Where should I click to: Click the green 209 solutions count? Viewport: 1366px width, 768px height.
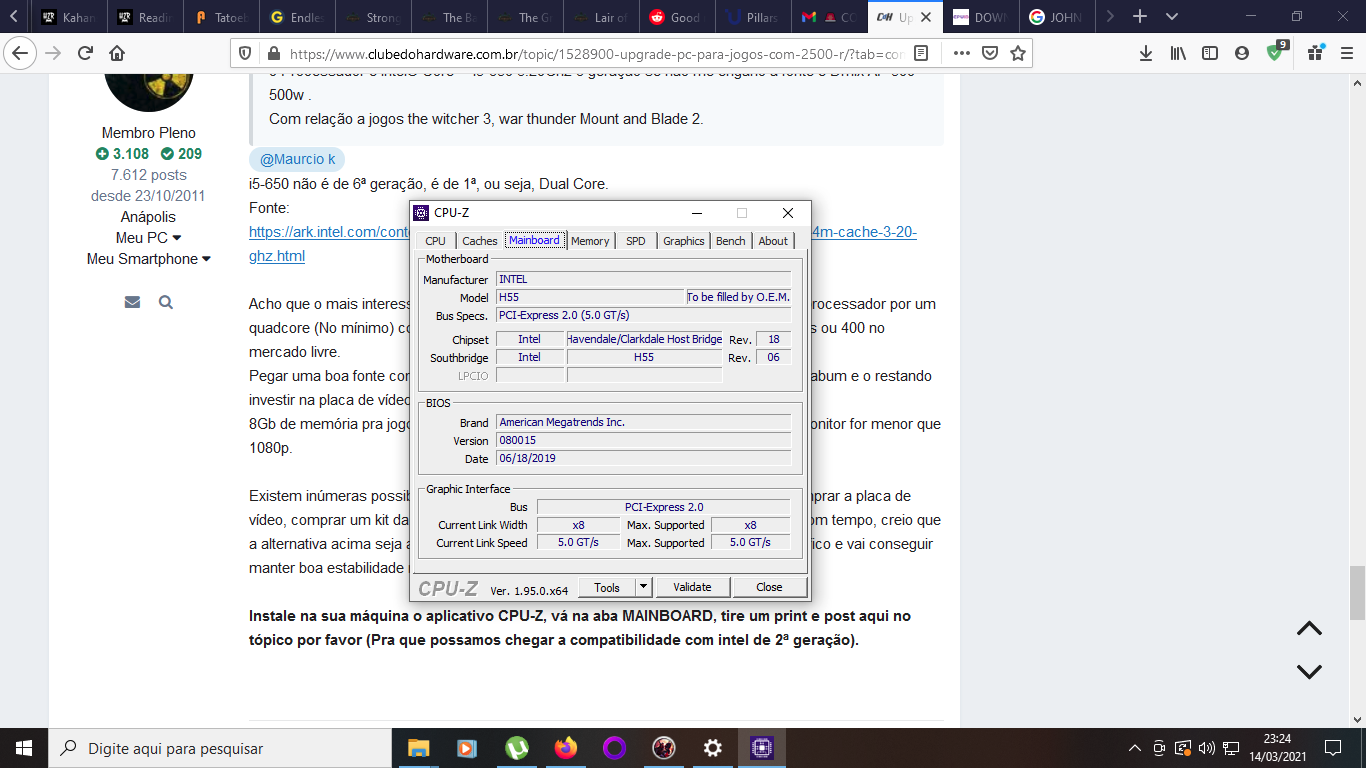pos(181,154)
